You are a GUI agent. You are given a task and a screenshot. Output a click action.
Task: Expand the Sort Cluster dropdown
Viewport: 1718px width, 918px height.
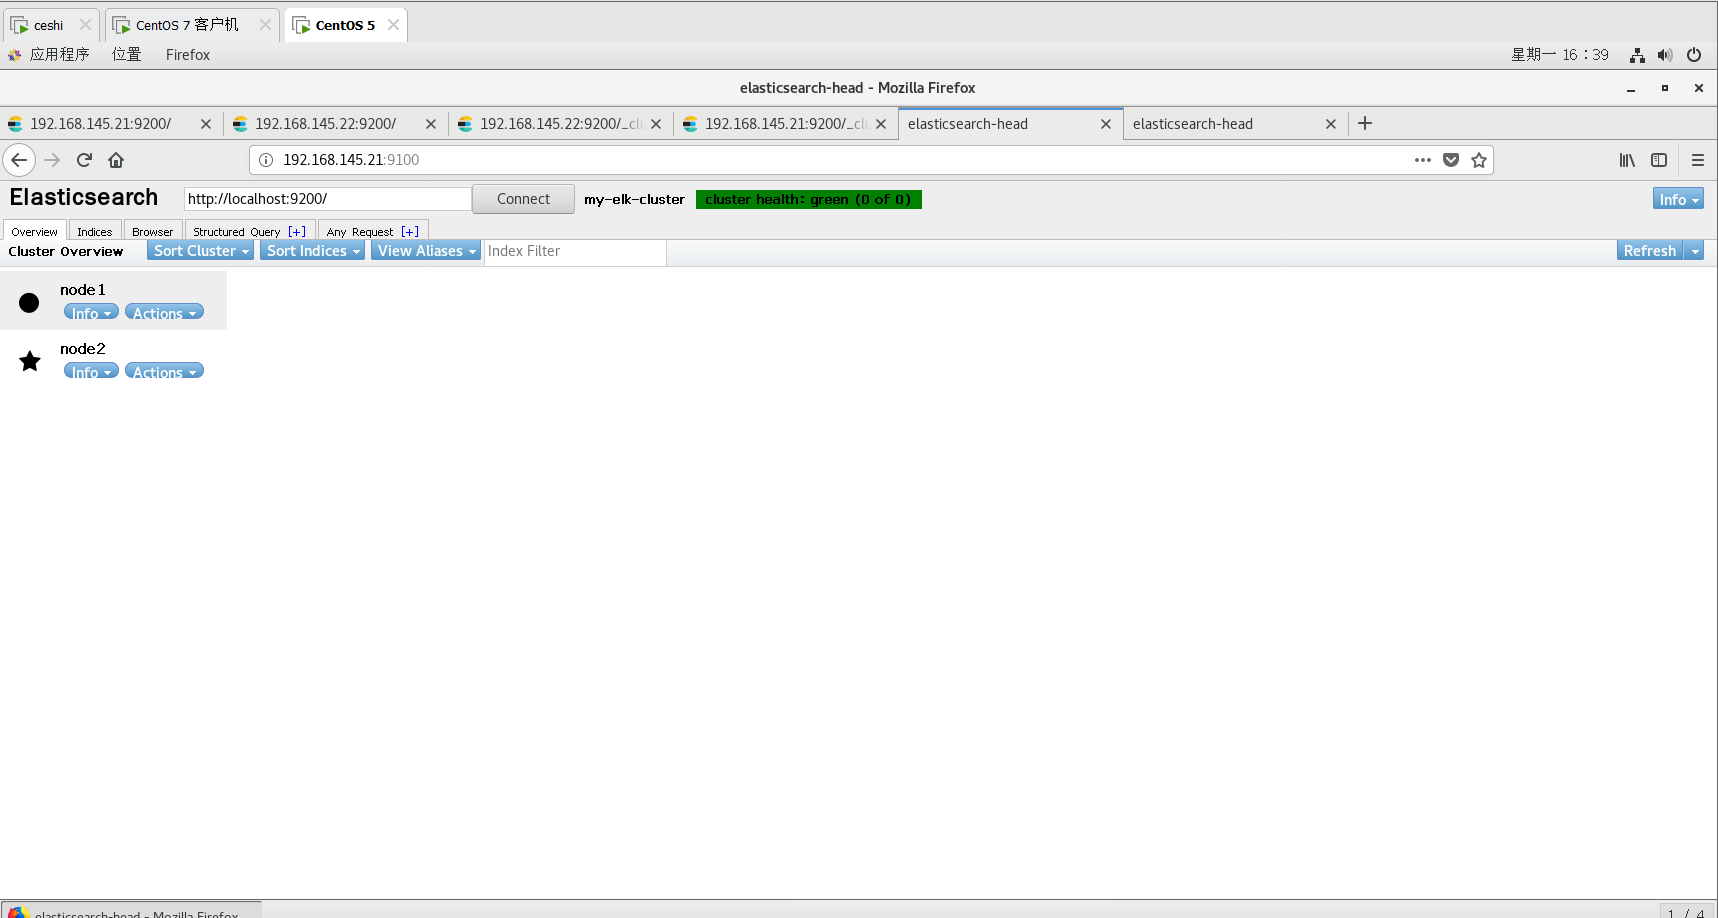point(201,251)
